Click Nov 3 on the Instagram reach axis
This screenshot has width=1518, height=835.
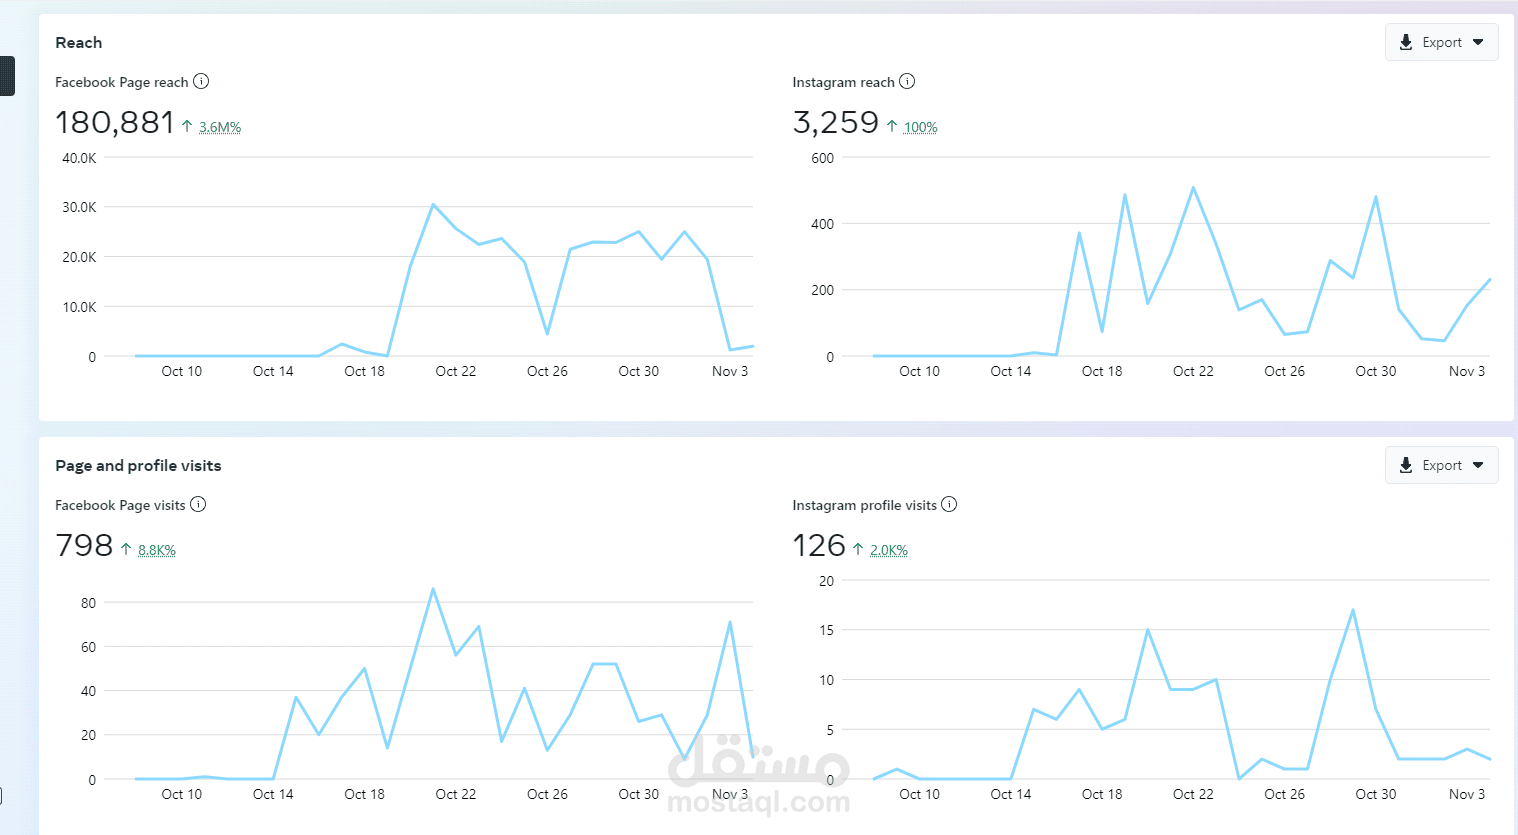(x=1467, y=371)
